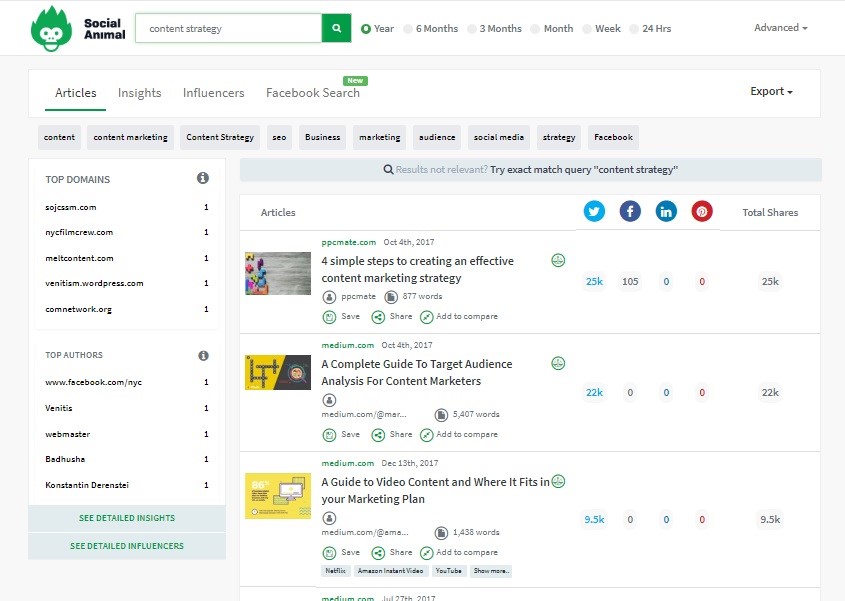Viewport: 845px width, 601px height.
Task: Select the Month time range
Action: (x=552, y=29)
